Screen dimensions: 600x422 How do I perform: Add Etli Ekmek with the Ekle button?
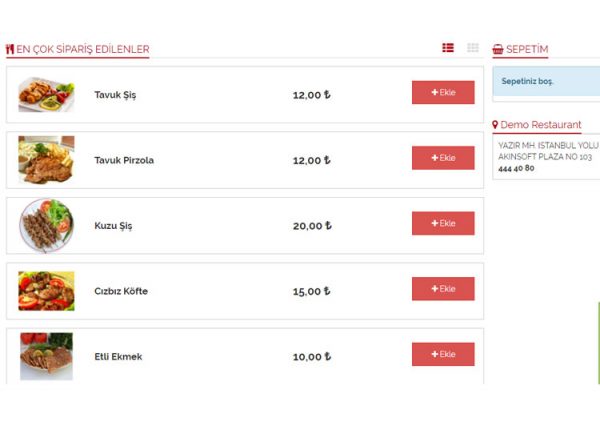(x=443, y=354)
